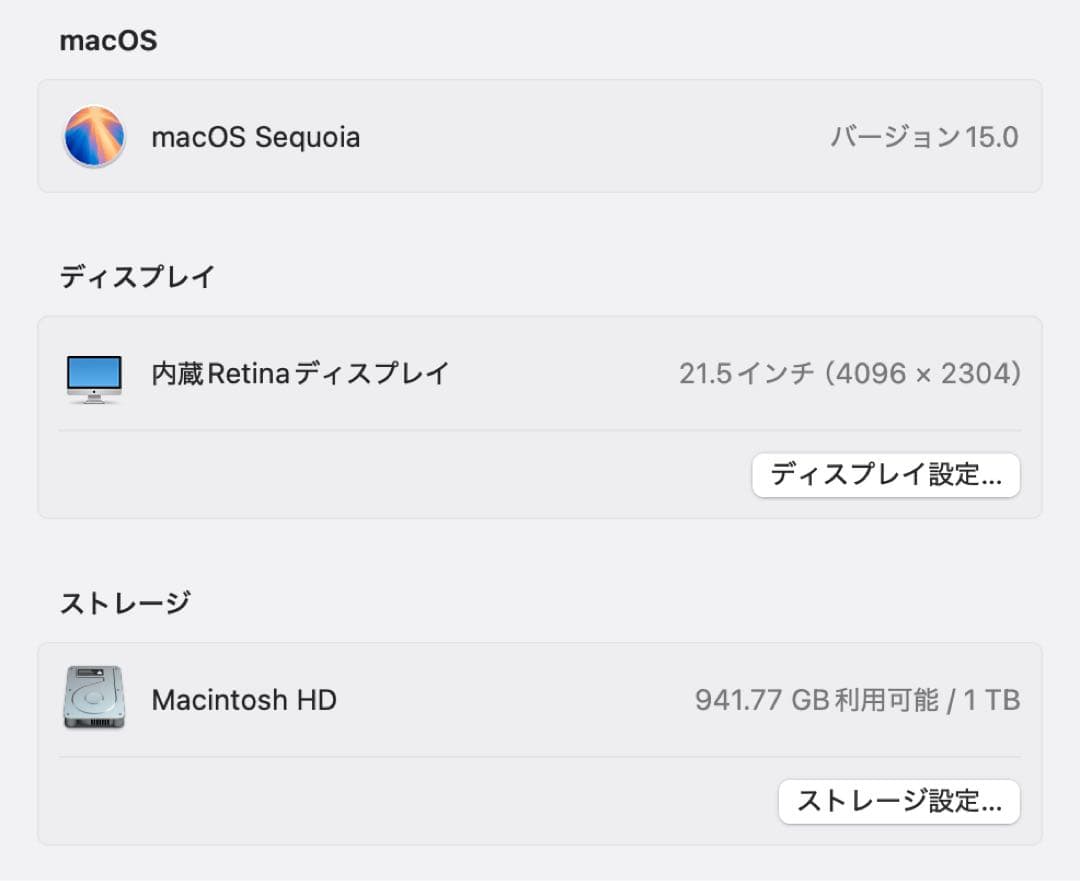The height and width of the screenshot is (881, 1080).
Task: Click the 15.0 version number
Action: coord(994,137)
